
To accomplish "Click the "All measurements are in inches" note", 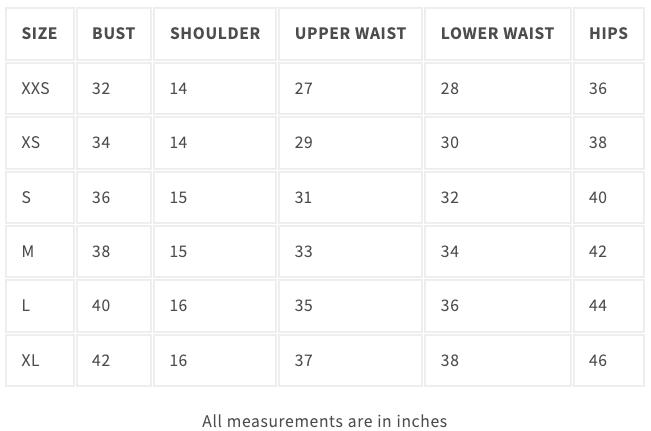I will [324, 421].
